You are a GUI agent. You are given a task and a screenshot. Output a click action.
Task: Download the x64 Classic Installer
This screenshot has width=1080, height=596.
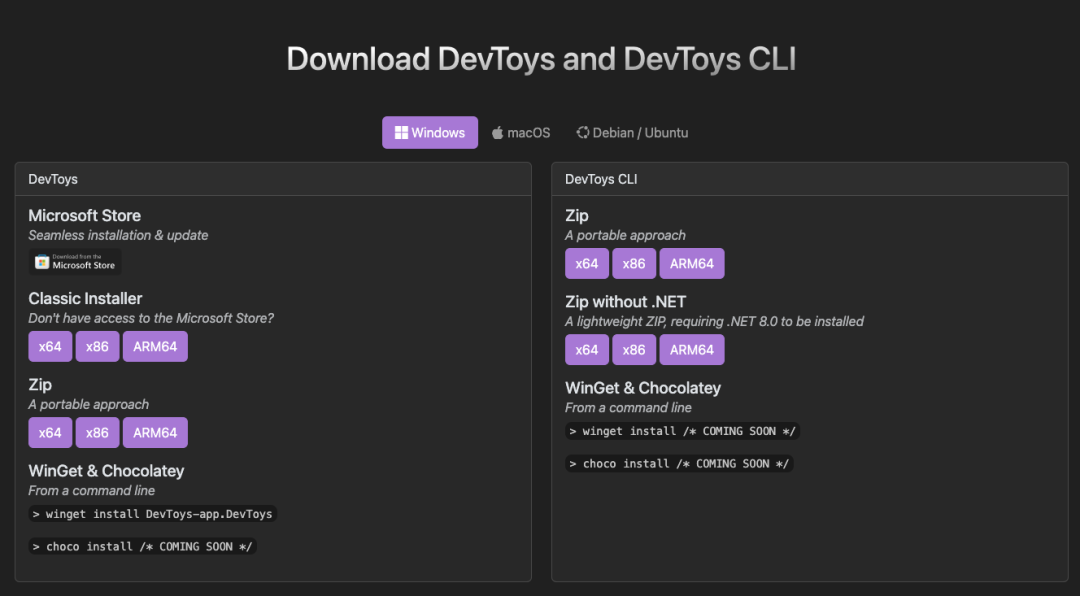[50, 346]
